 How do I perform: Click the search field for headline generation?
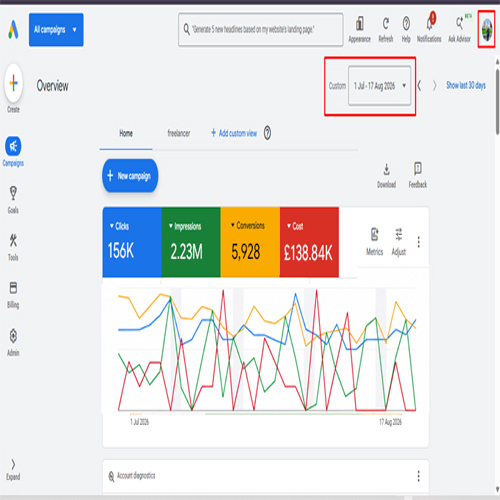click(261, 30)
